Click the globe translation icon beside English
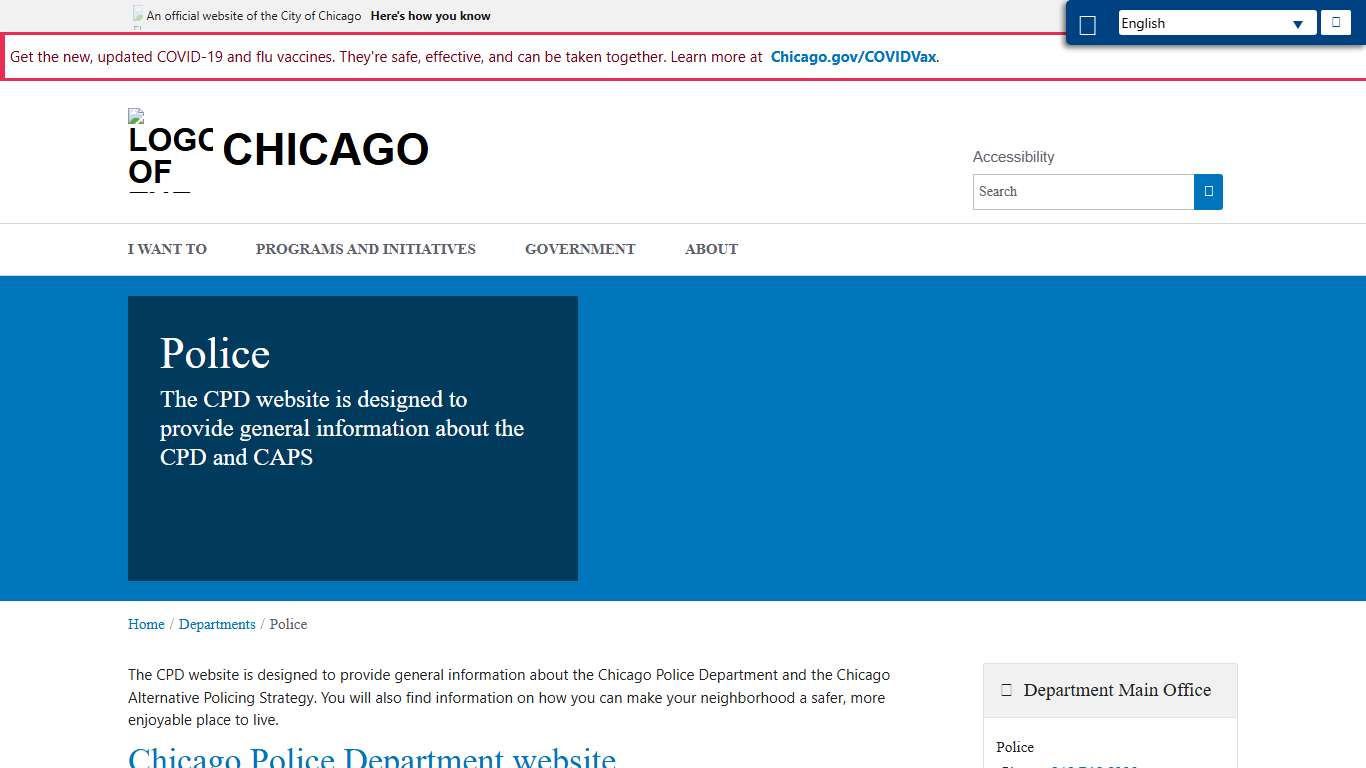The width and height of the screenshot is (1366, 768). coord(1088,23)
